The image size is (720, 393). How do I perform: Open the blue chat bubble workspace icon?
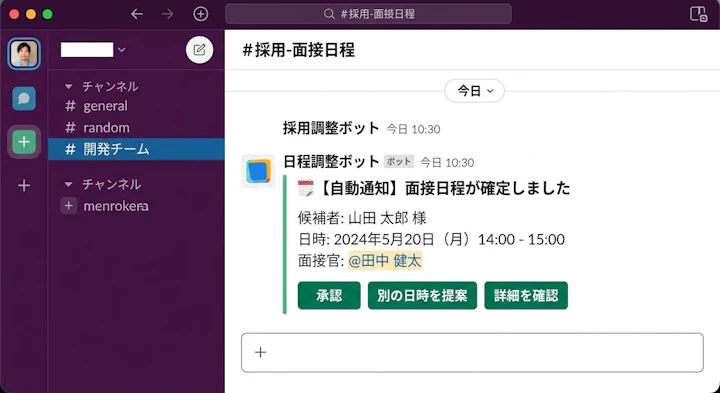[x=24, y=99]
